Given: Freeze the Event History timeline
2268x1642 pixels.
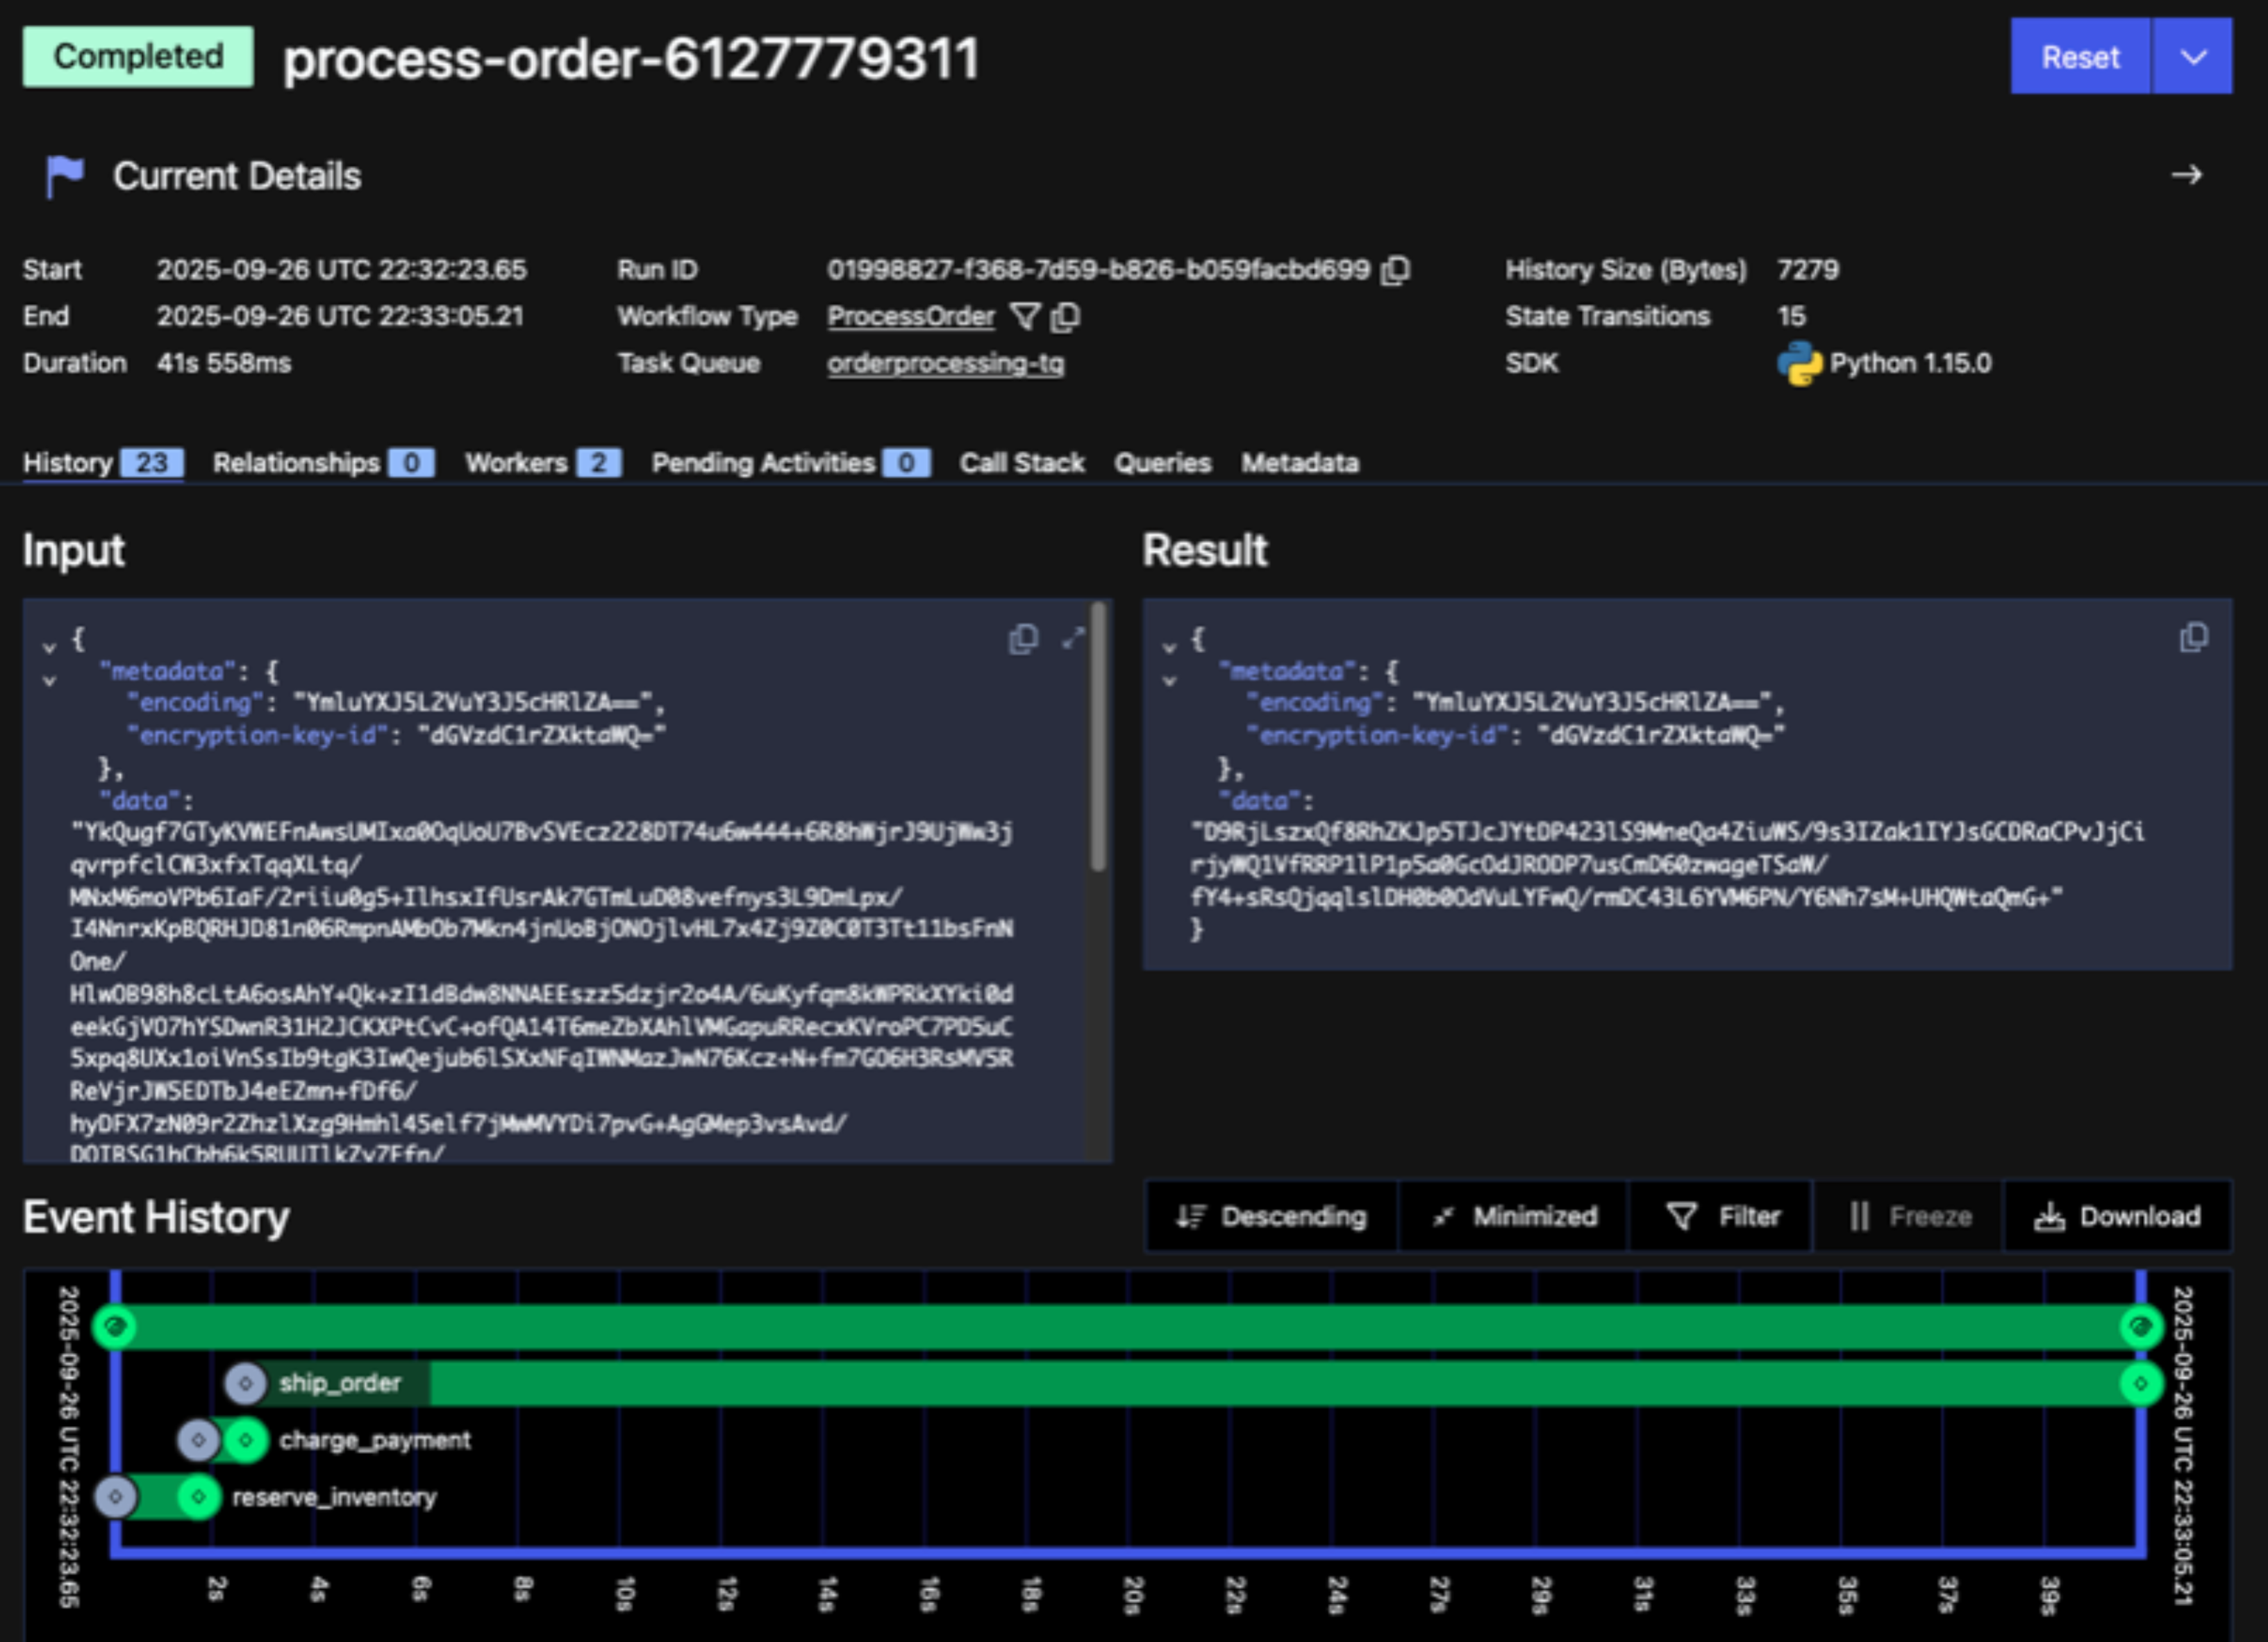Looking at the screenshot, I should 1906,1217.
